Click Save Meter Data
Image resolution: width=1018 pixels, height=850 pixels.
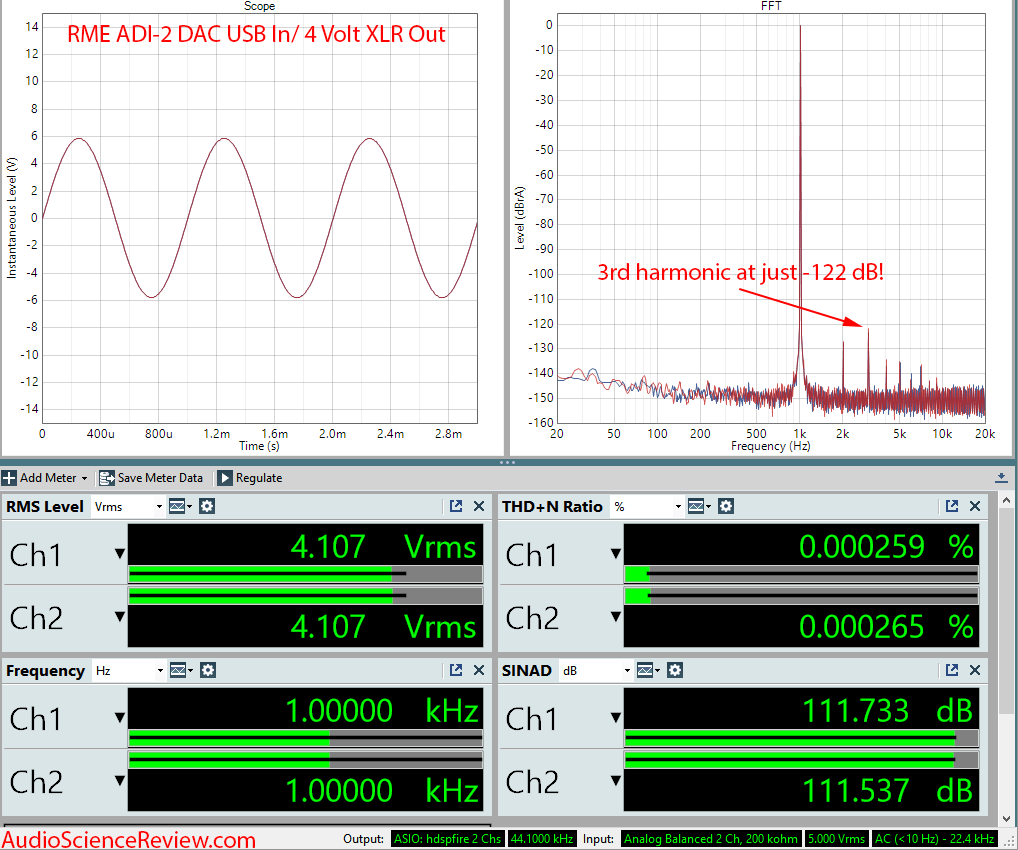tap(151, 478)
